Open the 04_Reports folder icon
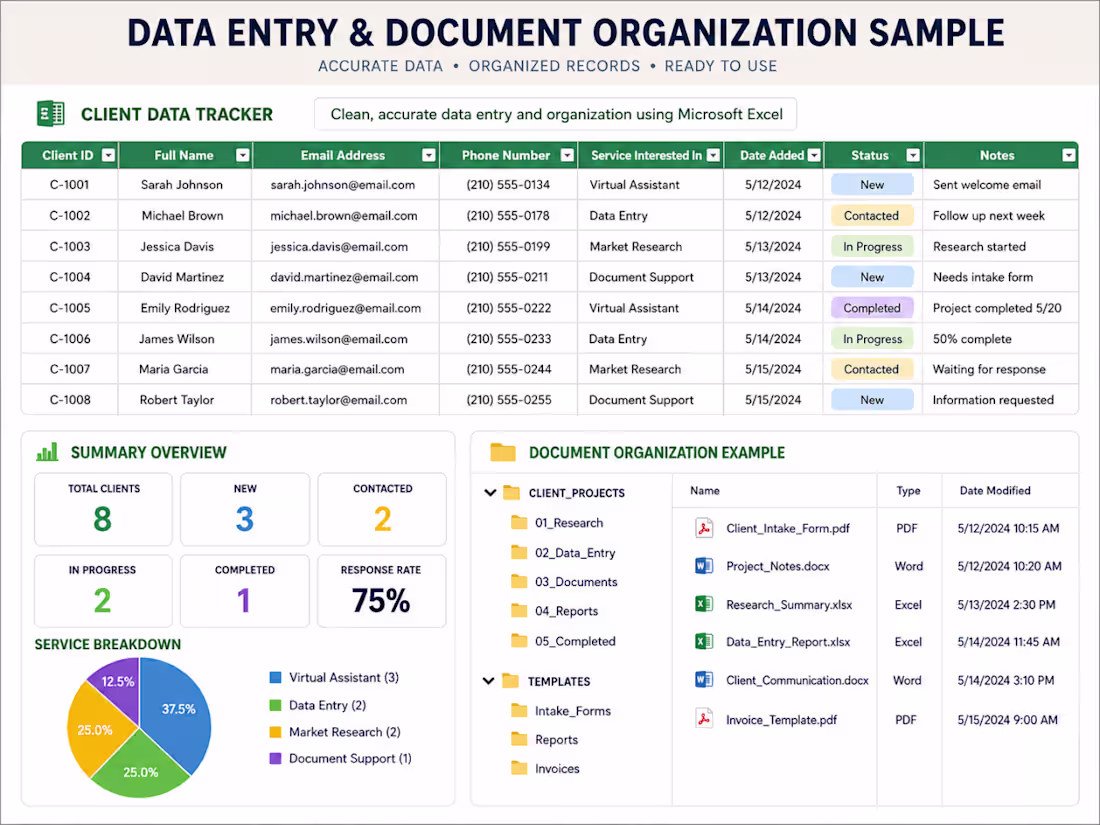The image size is (1100, 825). click(519, 611)
